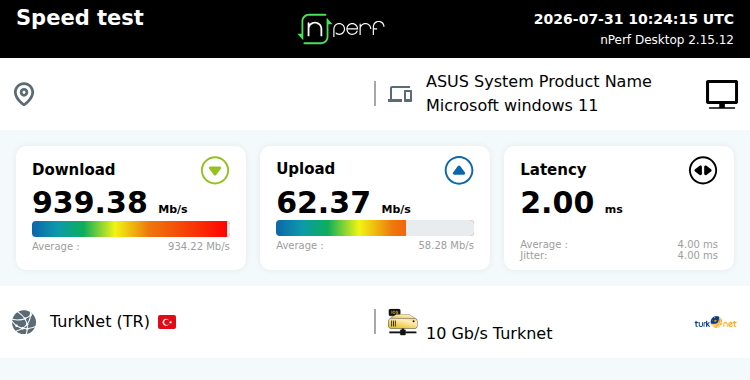Click the Microsoft windows 11 text
Image resolution: width=750 pixels, height=380 pixels.
(512, 105)
